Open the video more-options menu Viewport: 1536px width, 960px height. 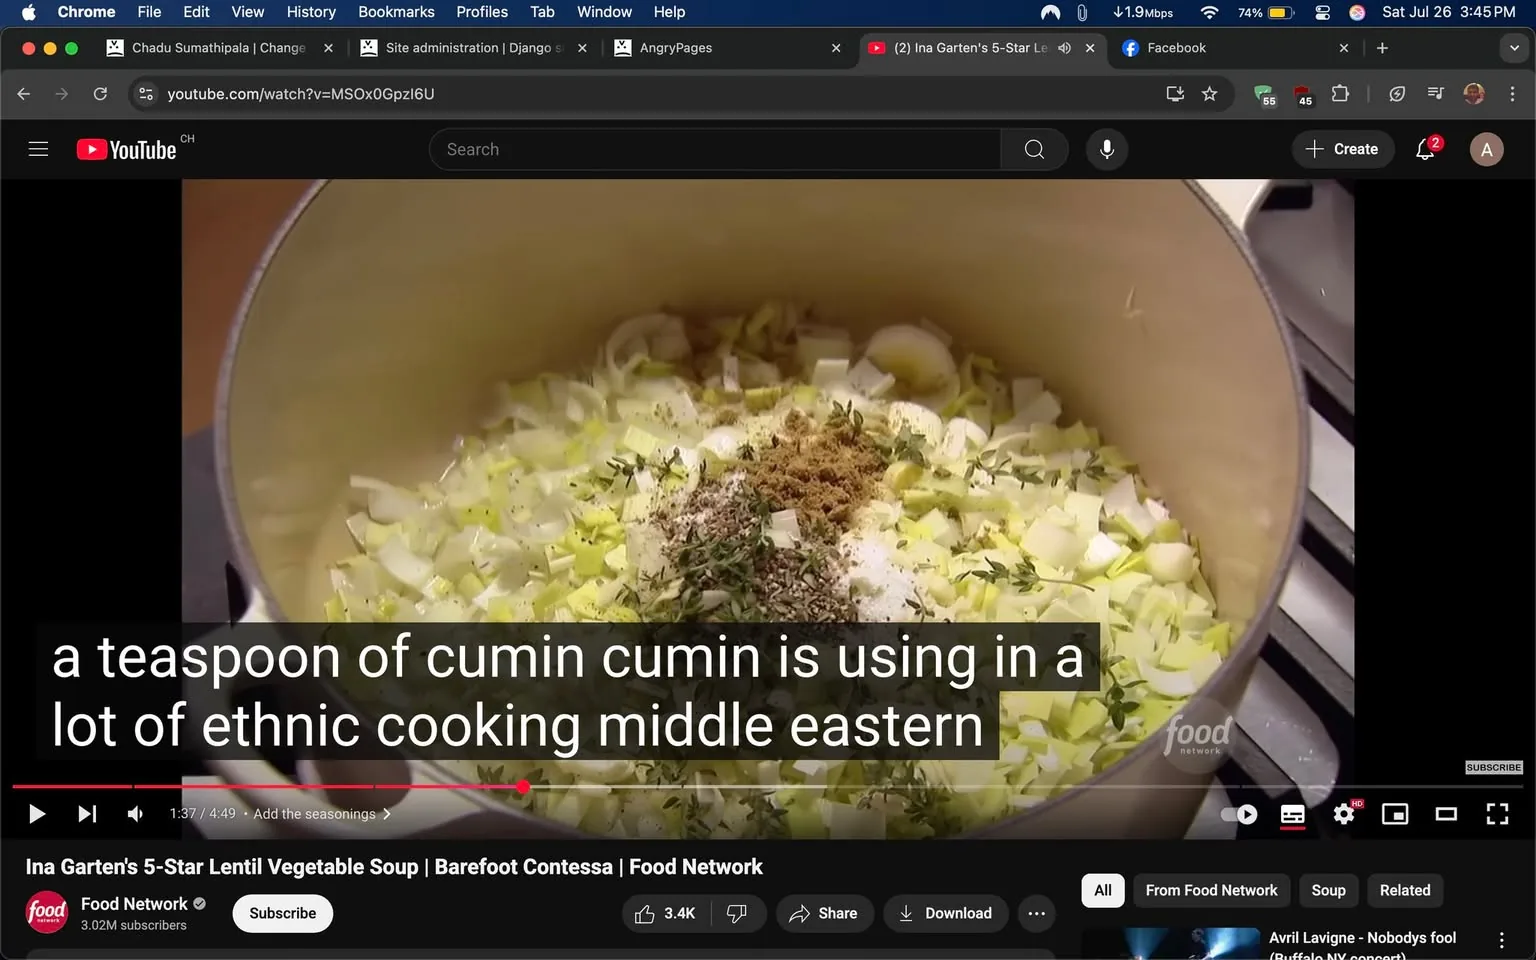pos(1036,913)
